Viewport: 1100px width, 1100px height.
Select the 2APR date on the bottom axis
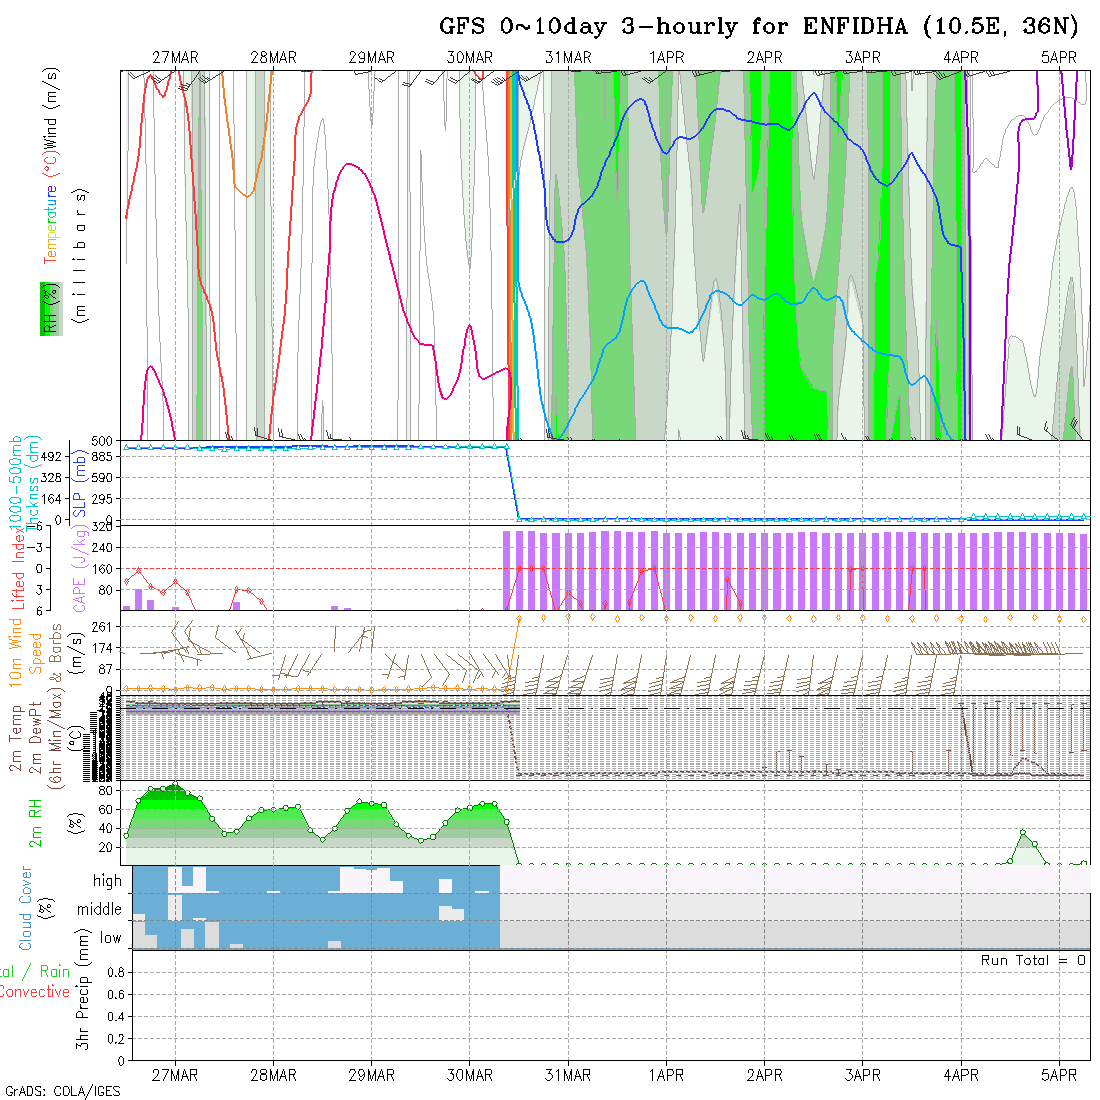764,1075
